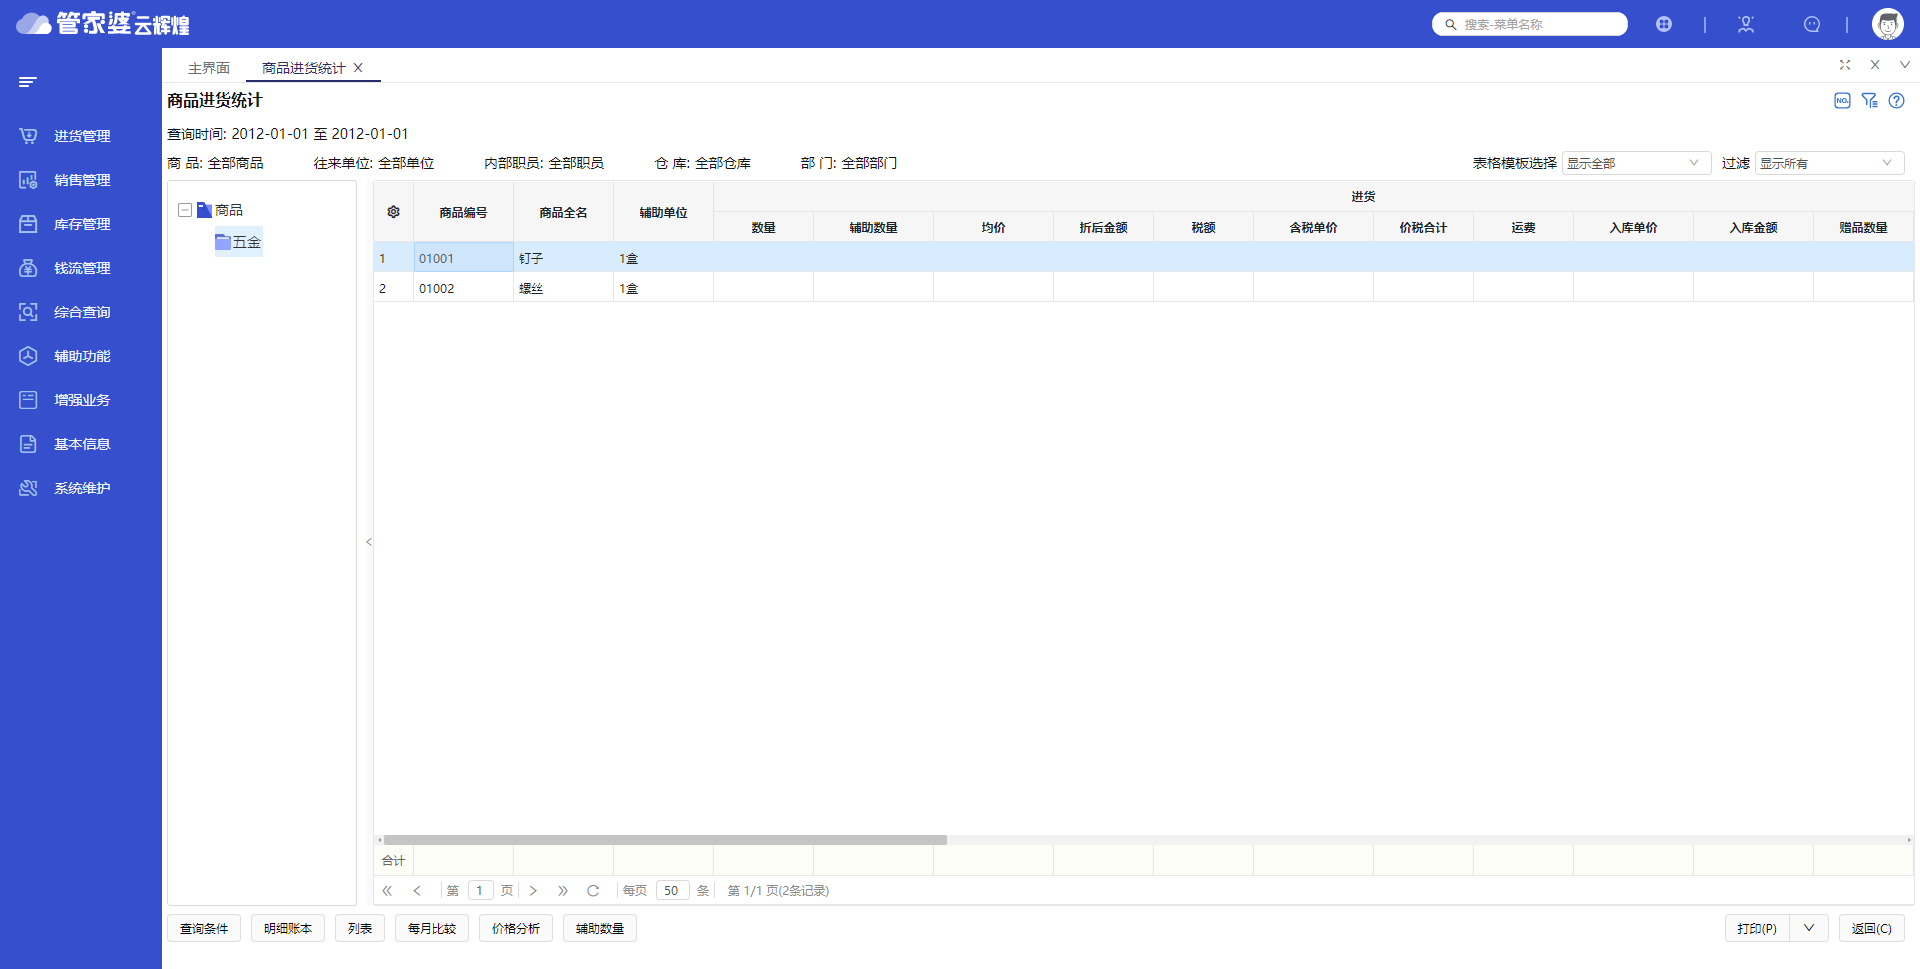Open 基本信息 in the sidebar
The width and height of the screenshot is (1920, 969).
pyautogui.click(x=81, y=444)
